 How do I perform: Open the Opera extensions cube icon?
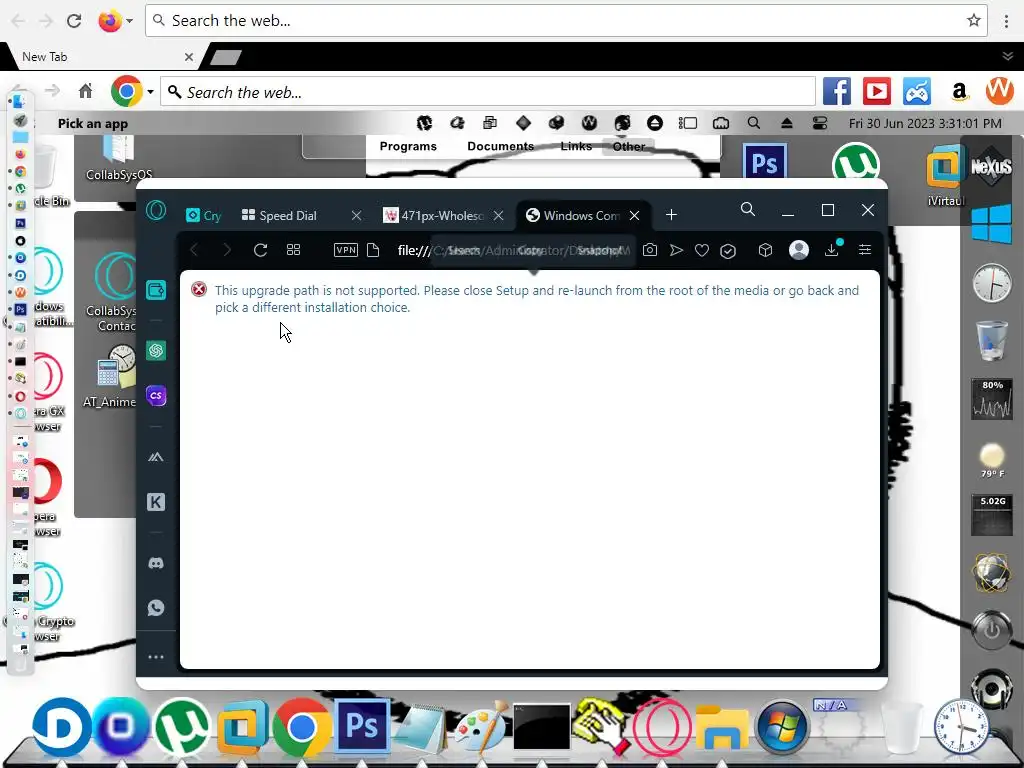(765, 250)
